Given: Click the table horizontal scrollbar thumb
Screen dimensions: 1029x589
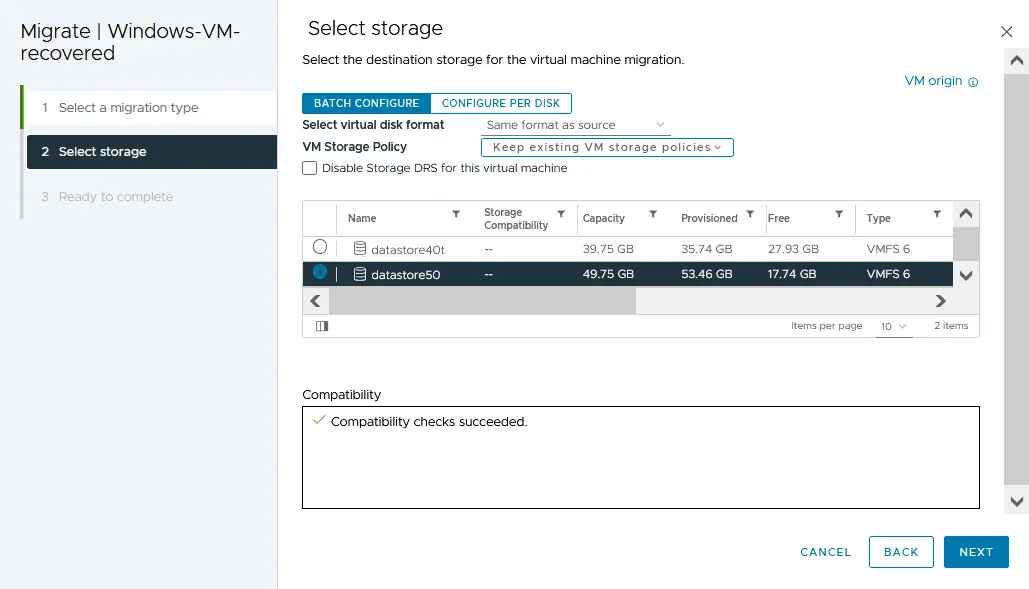Looking at the screenshot, I should (482, 301).
